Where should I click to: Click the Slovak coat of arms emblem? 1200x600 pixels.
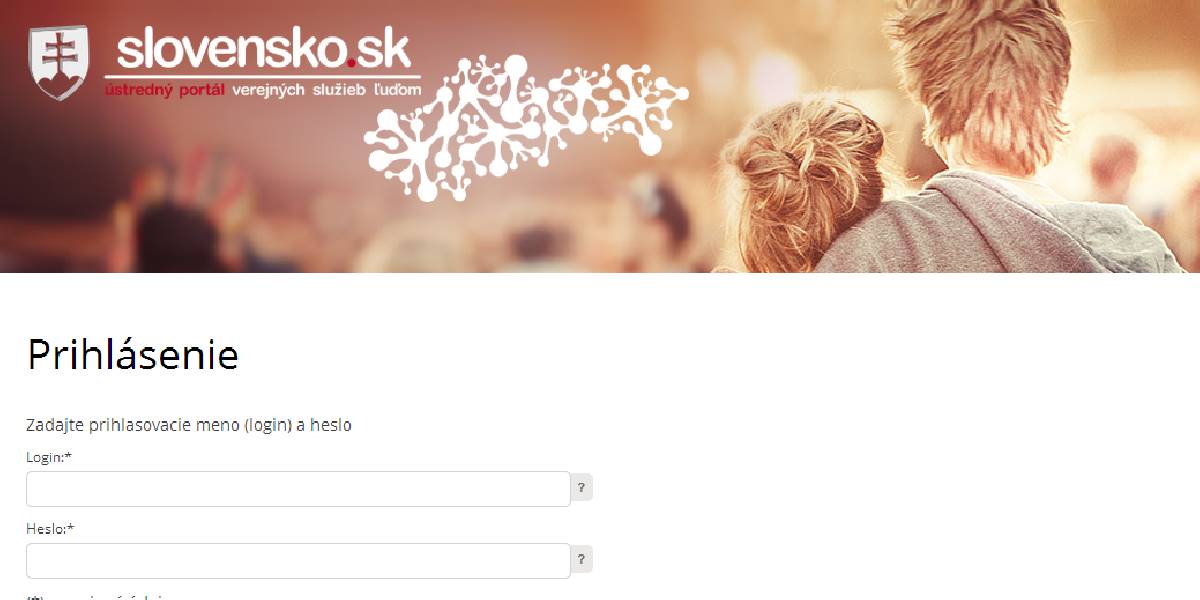click(59, 62)
